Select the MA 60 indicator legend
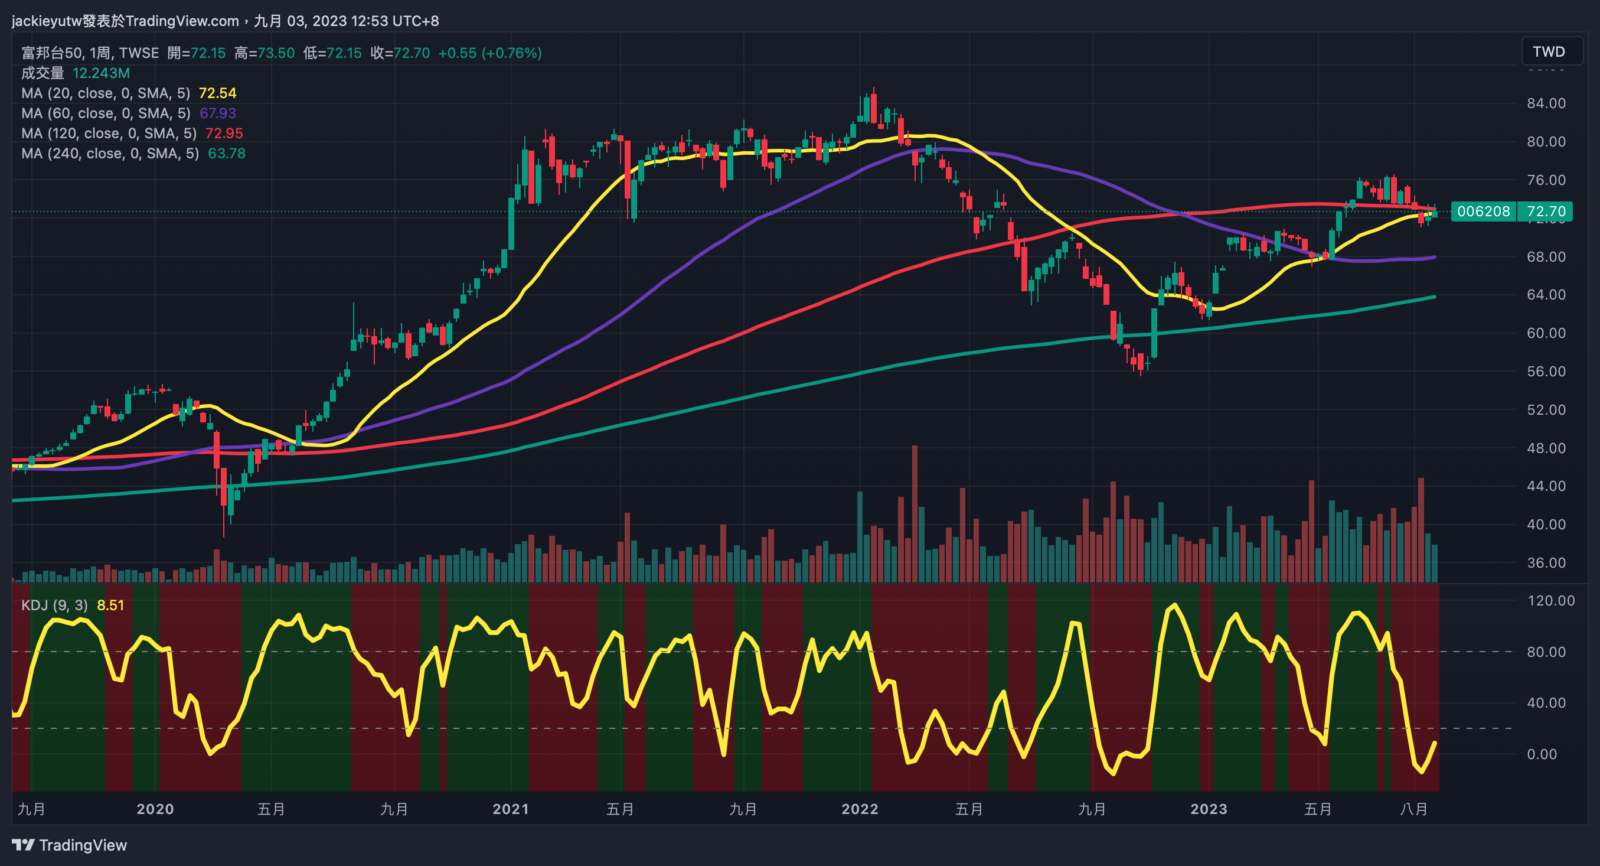1600x866 pixels. [105, 113]
